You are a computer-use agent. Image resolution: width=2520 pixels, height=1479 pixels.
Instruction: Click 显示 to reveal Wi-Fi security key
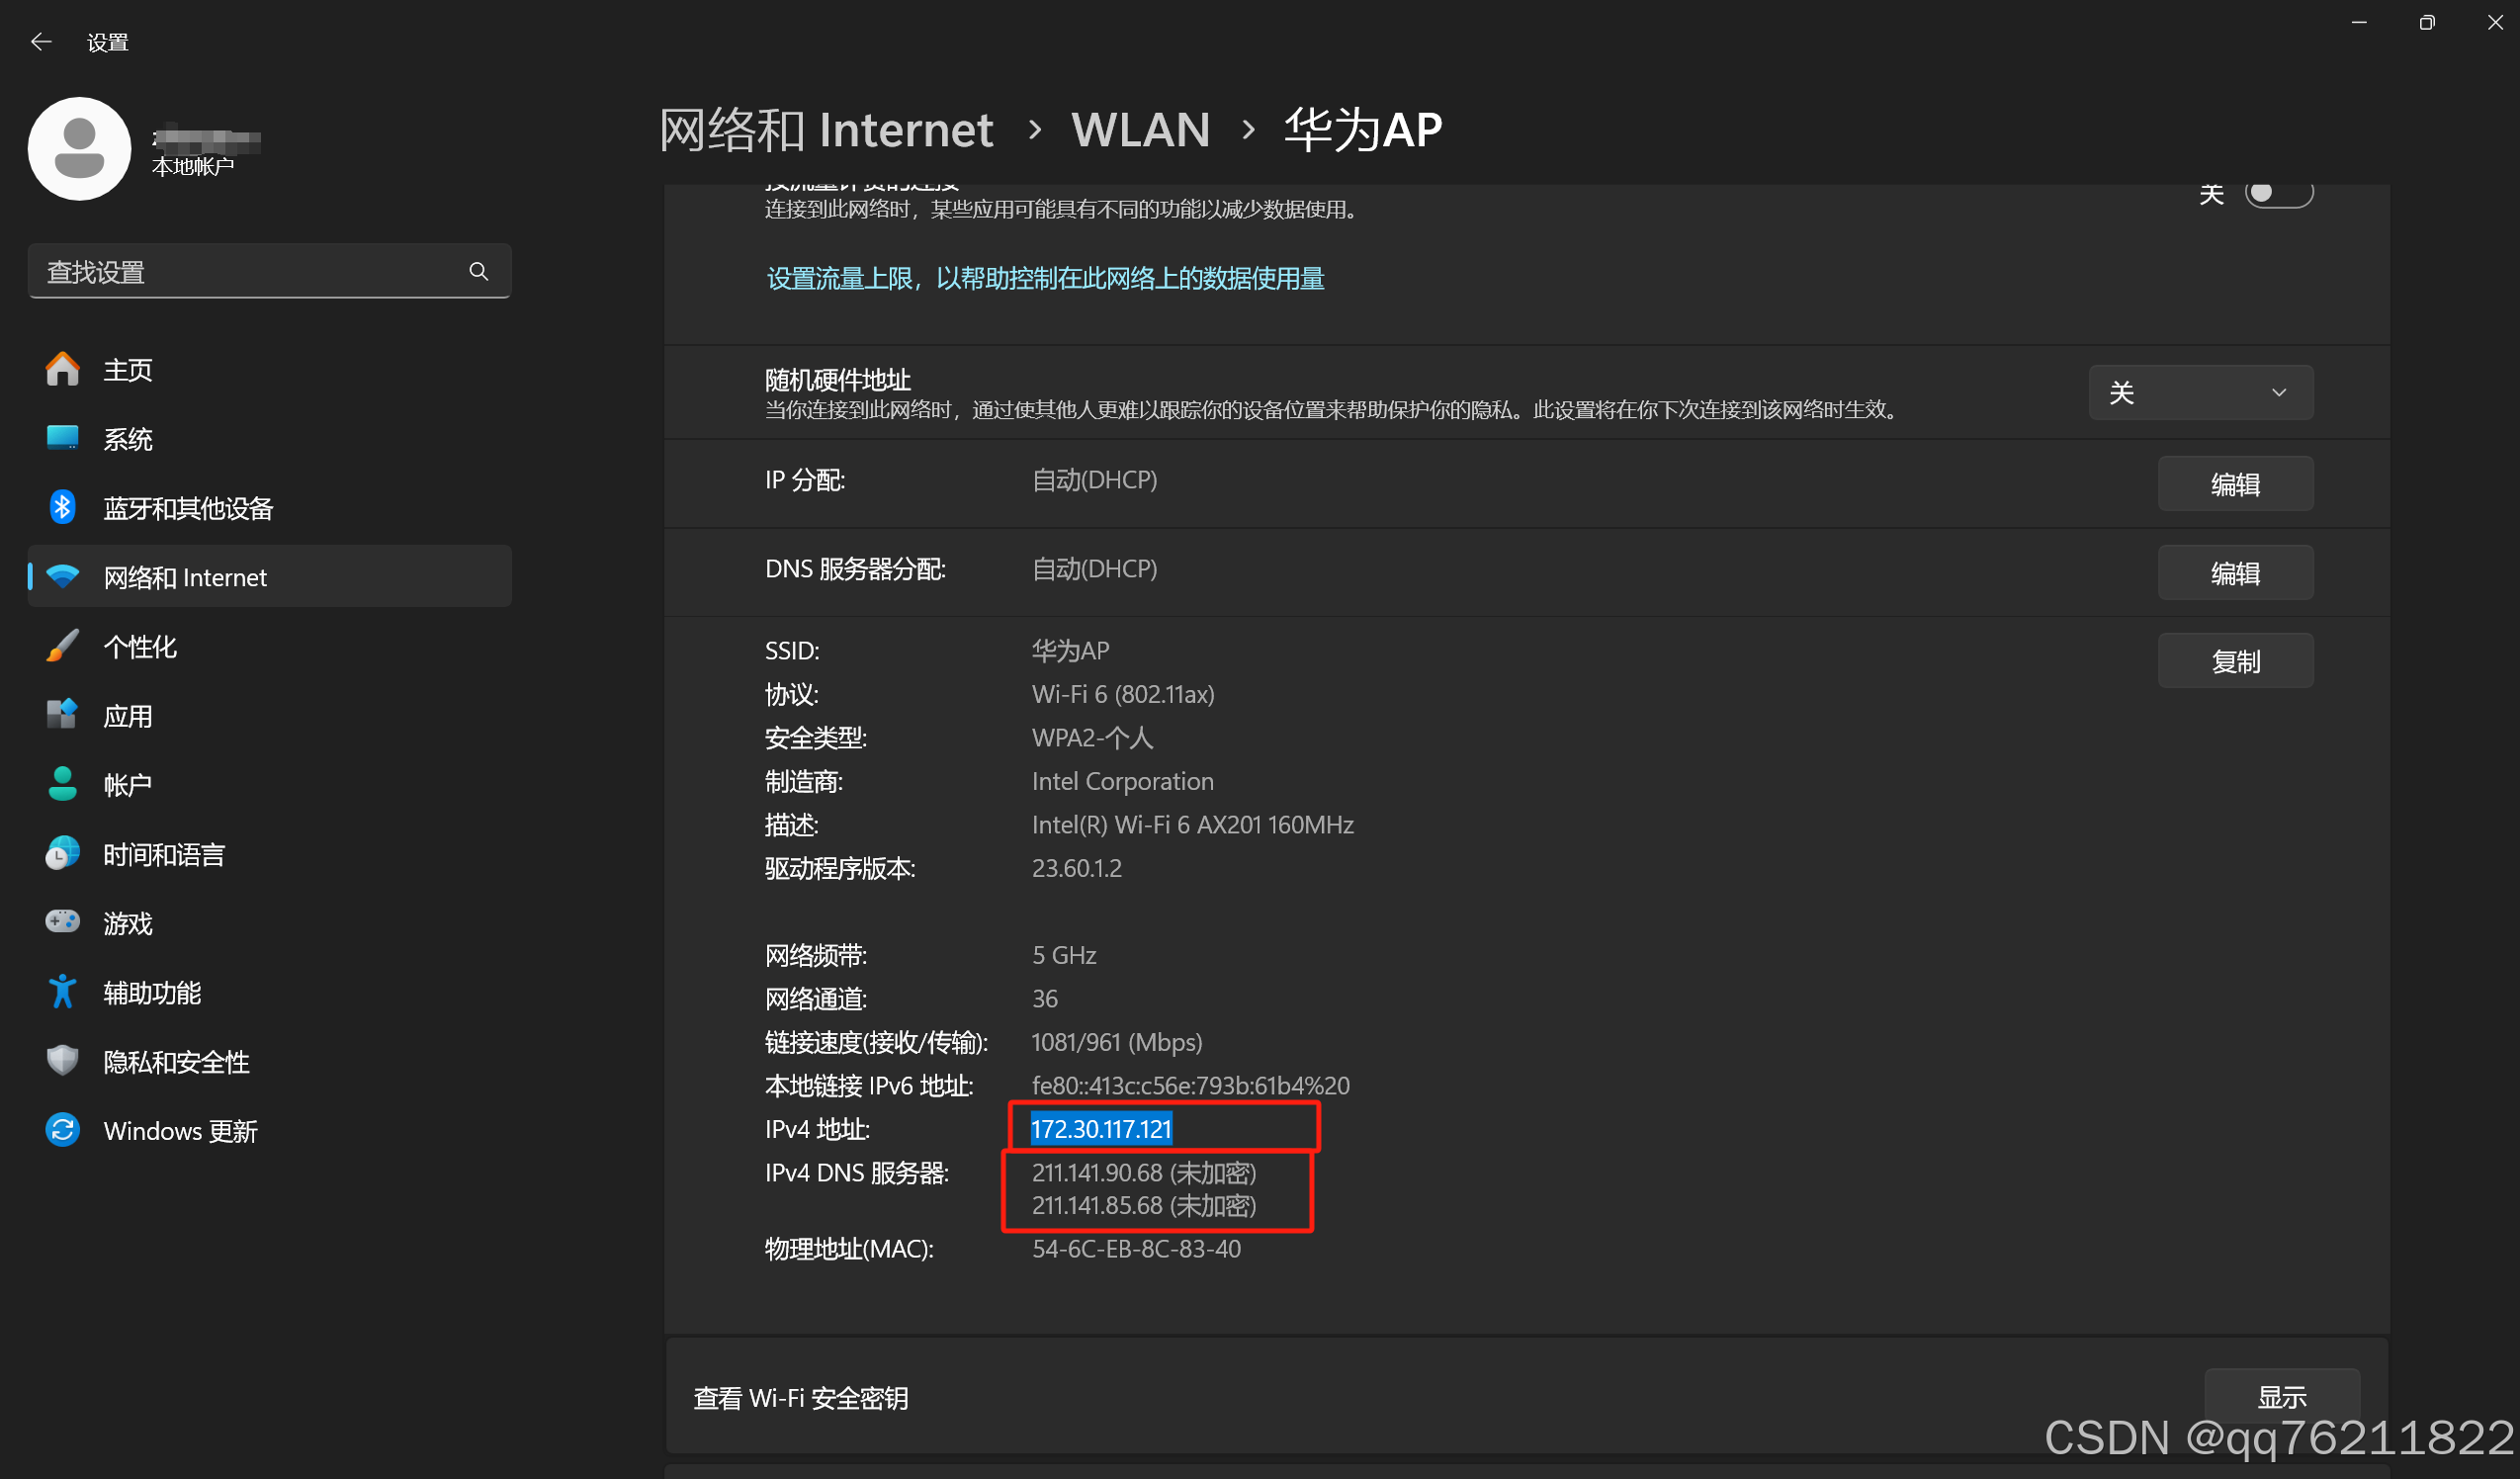point(2282,1396)
